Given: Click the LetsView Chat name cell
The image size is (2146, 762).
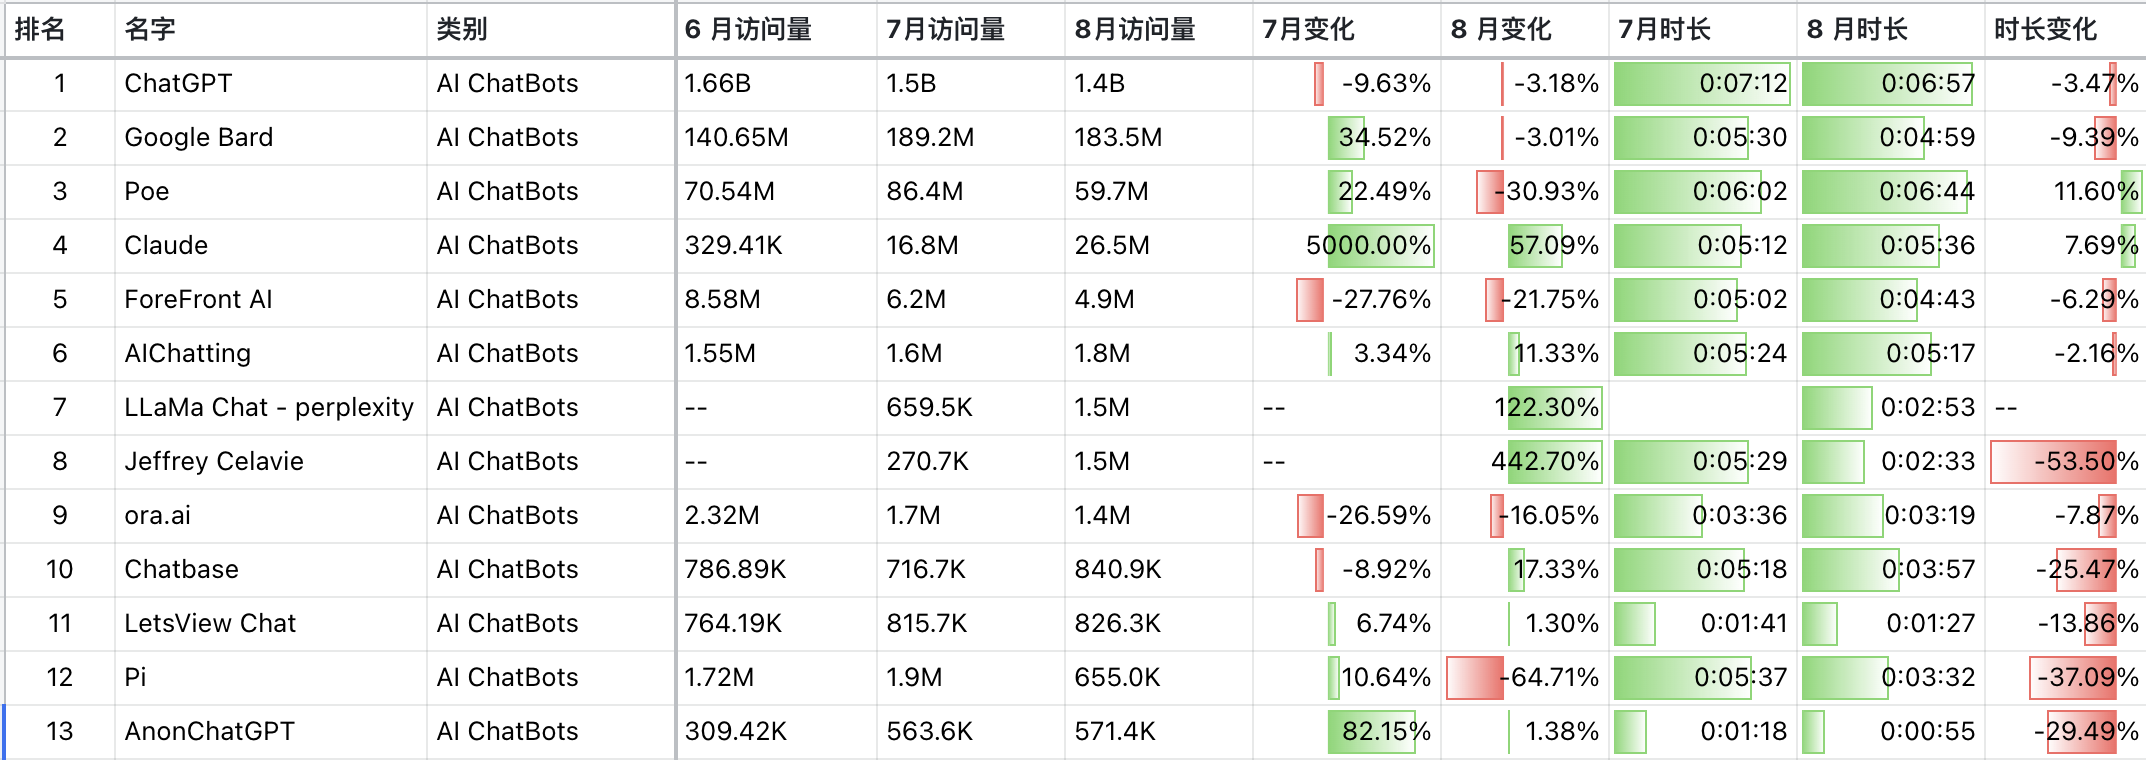Looking at the screenshot, I should [x=271, y=624].
